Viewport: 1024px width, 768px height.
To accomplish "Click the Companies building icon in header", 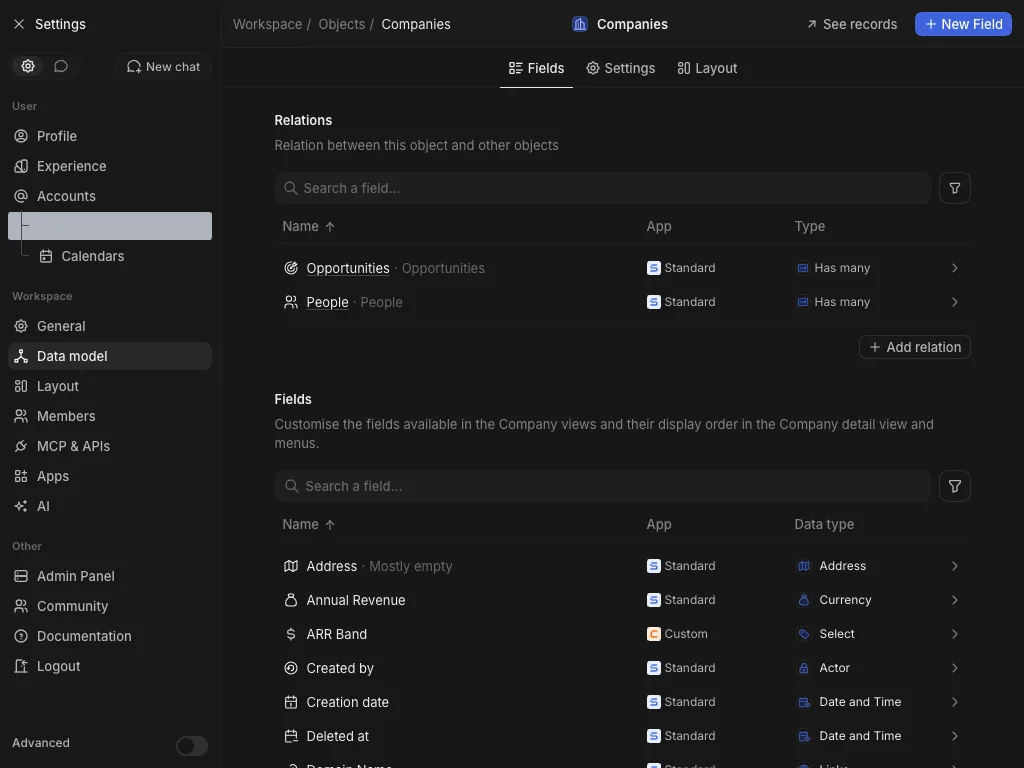I will [580, 24].
